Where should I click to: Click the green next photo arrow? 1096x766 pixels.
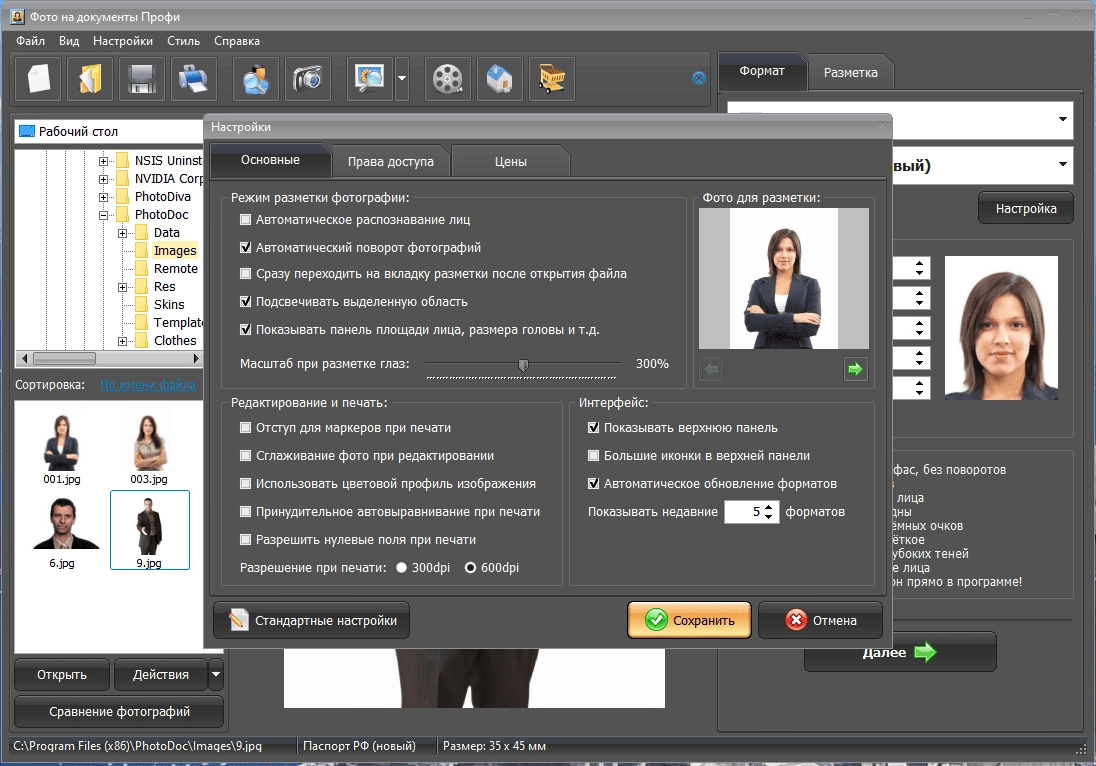[855, 369]
